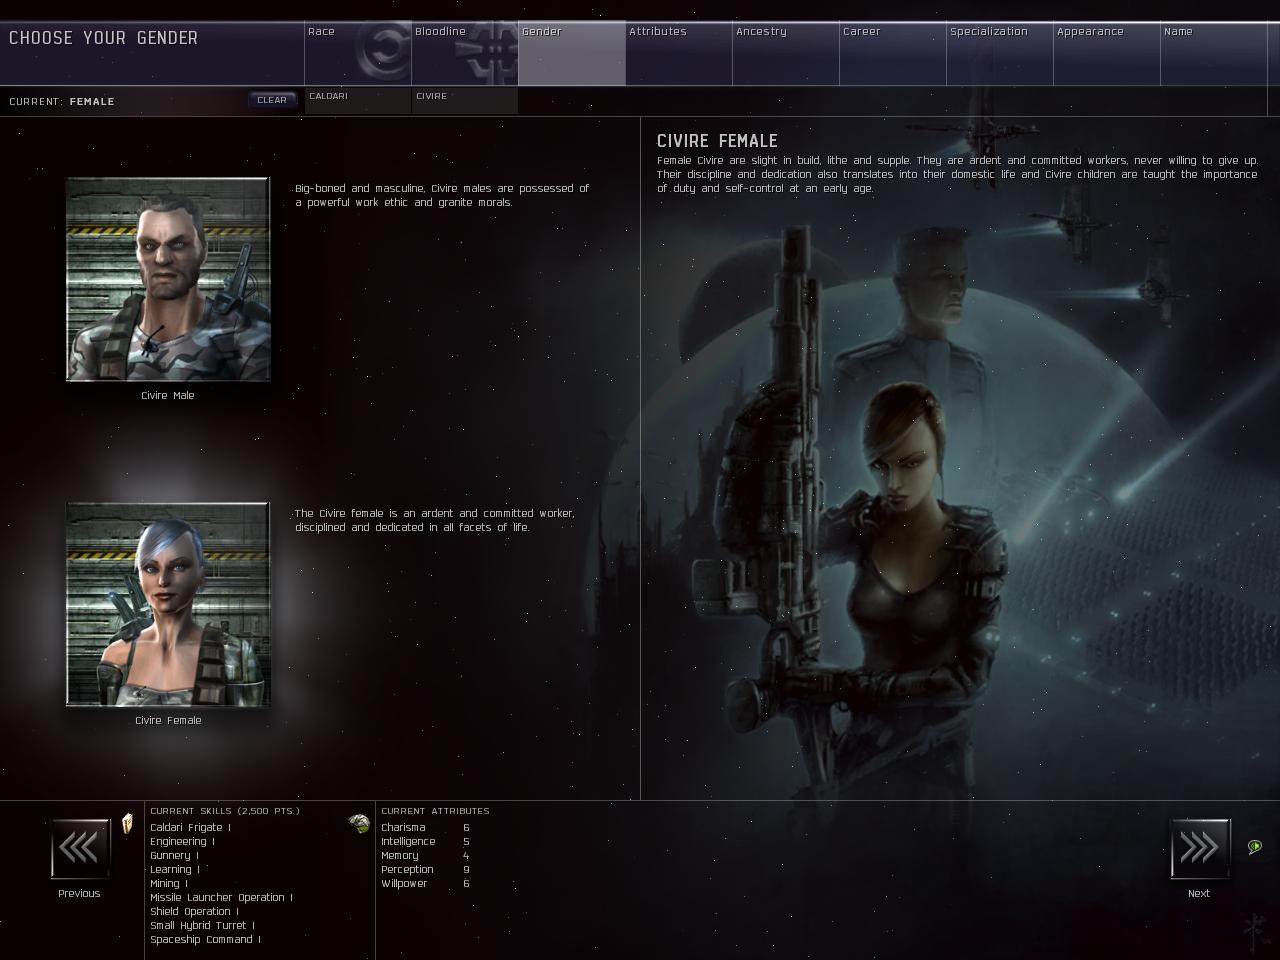Select the Engineering I skill
1280x960 pixels.
coord(182,841)
